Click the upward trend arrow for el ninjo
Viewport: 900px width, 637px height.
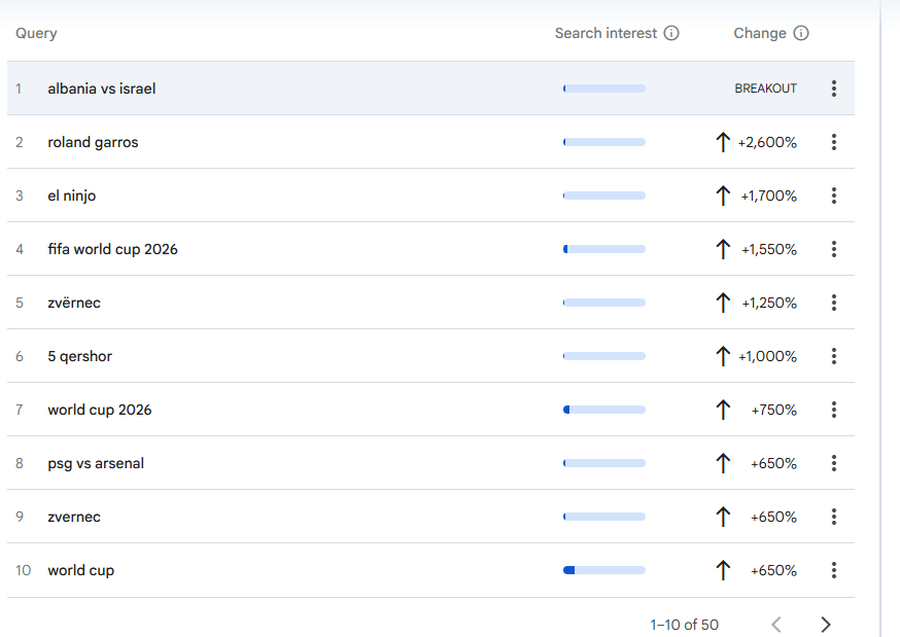(723, 196)
